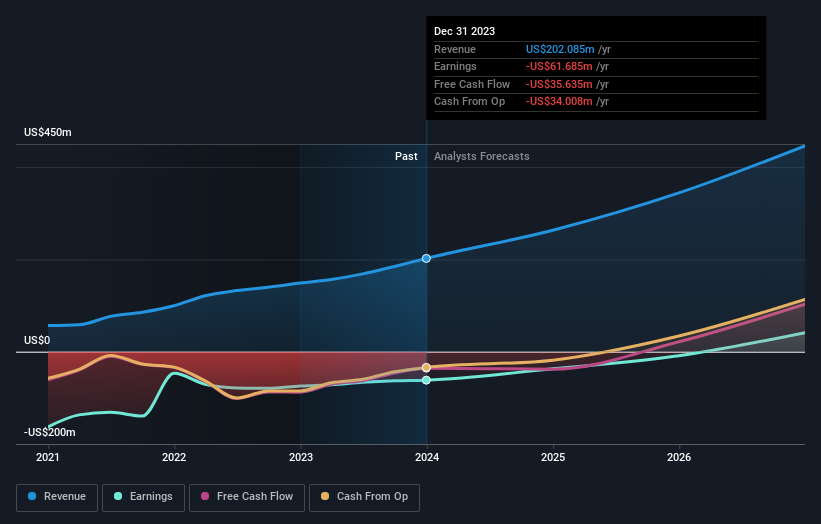Click the 2024 x-axis label
This screenshot has height=524, width=821.
point(427,457)
